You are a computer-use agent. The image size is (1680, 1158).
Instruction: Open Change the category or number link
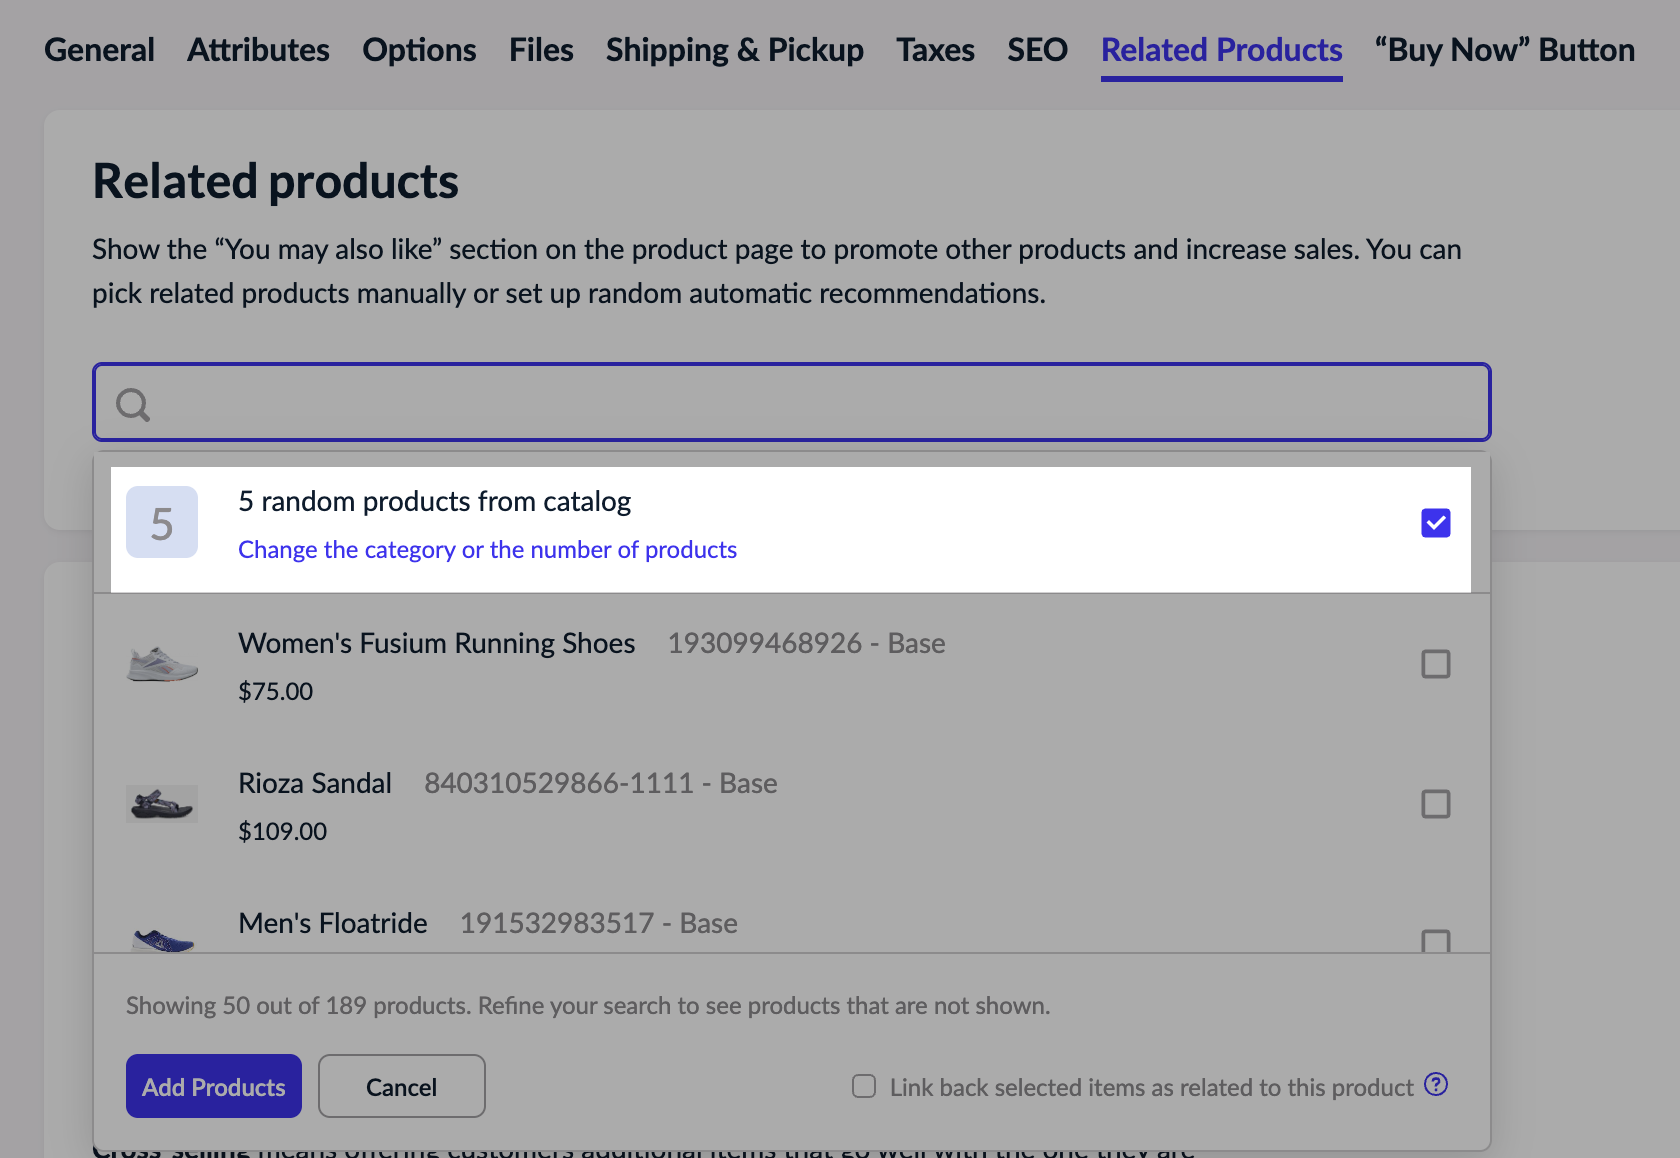[487, 550]
